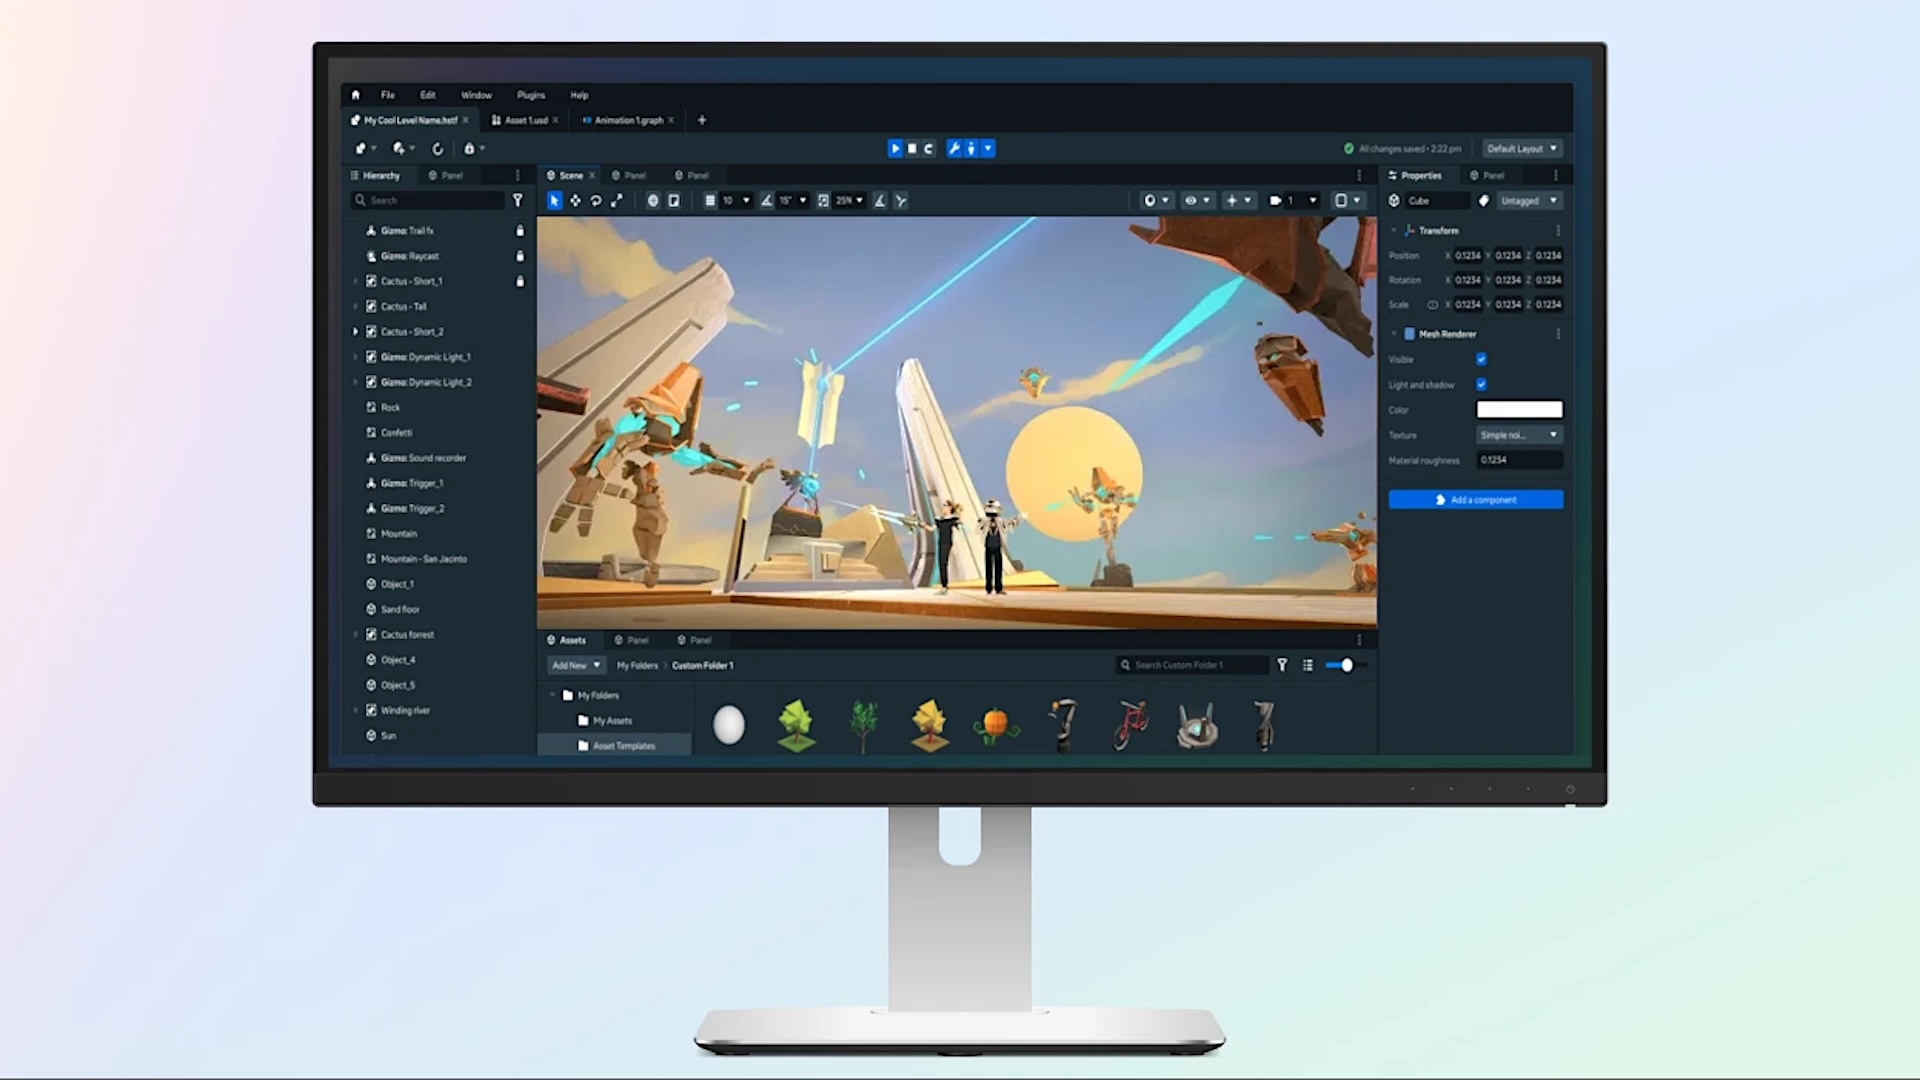Viewport: 1920px width, 1080px height.
Task: Select the Scale tool
Action: click(618, 200)
